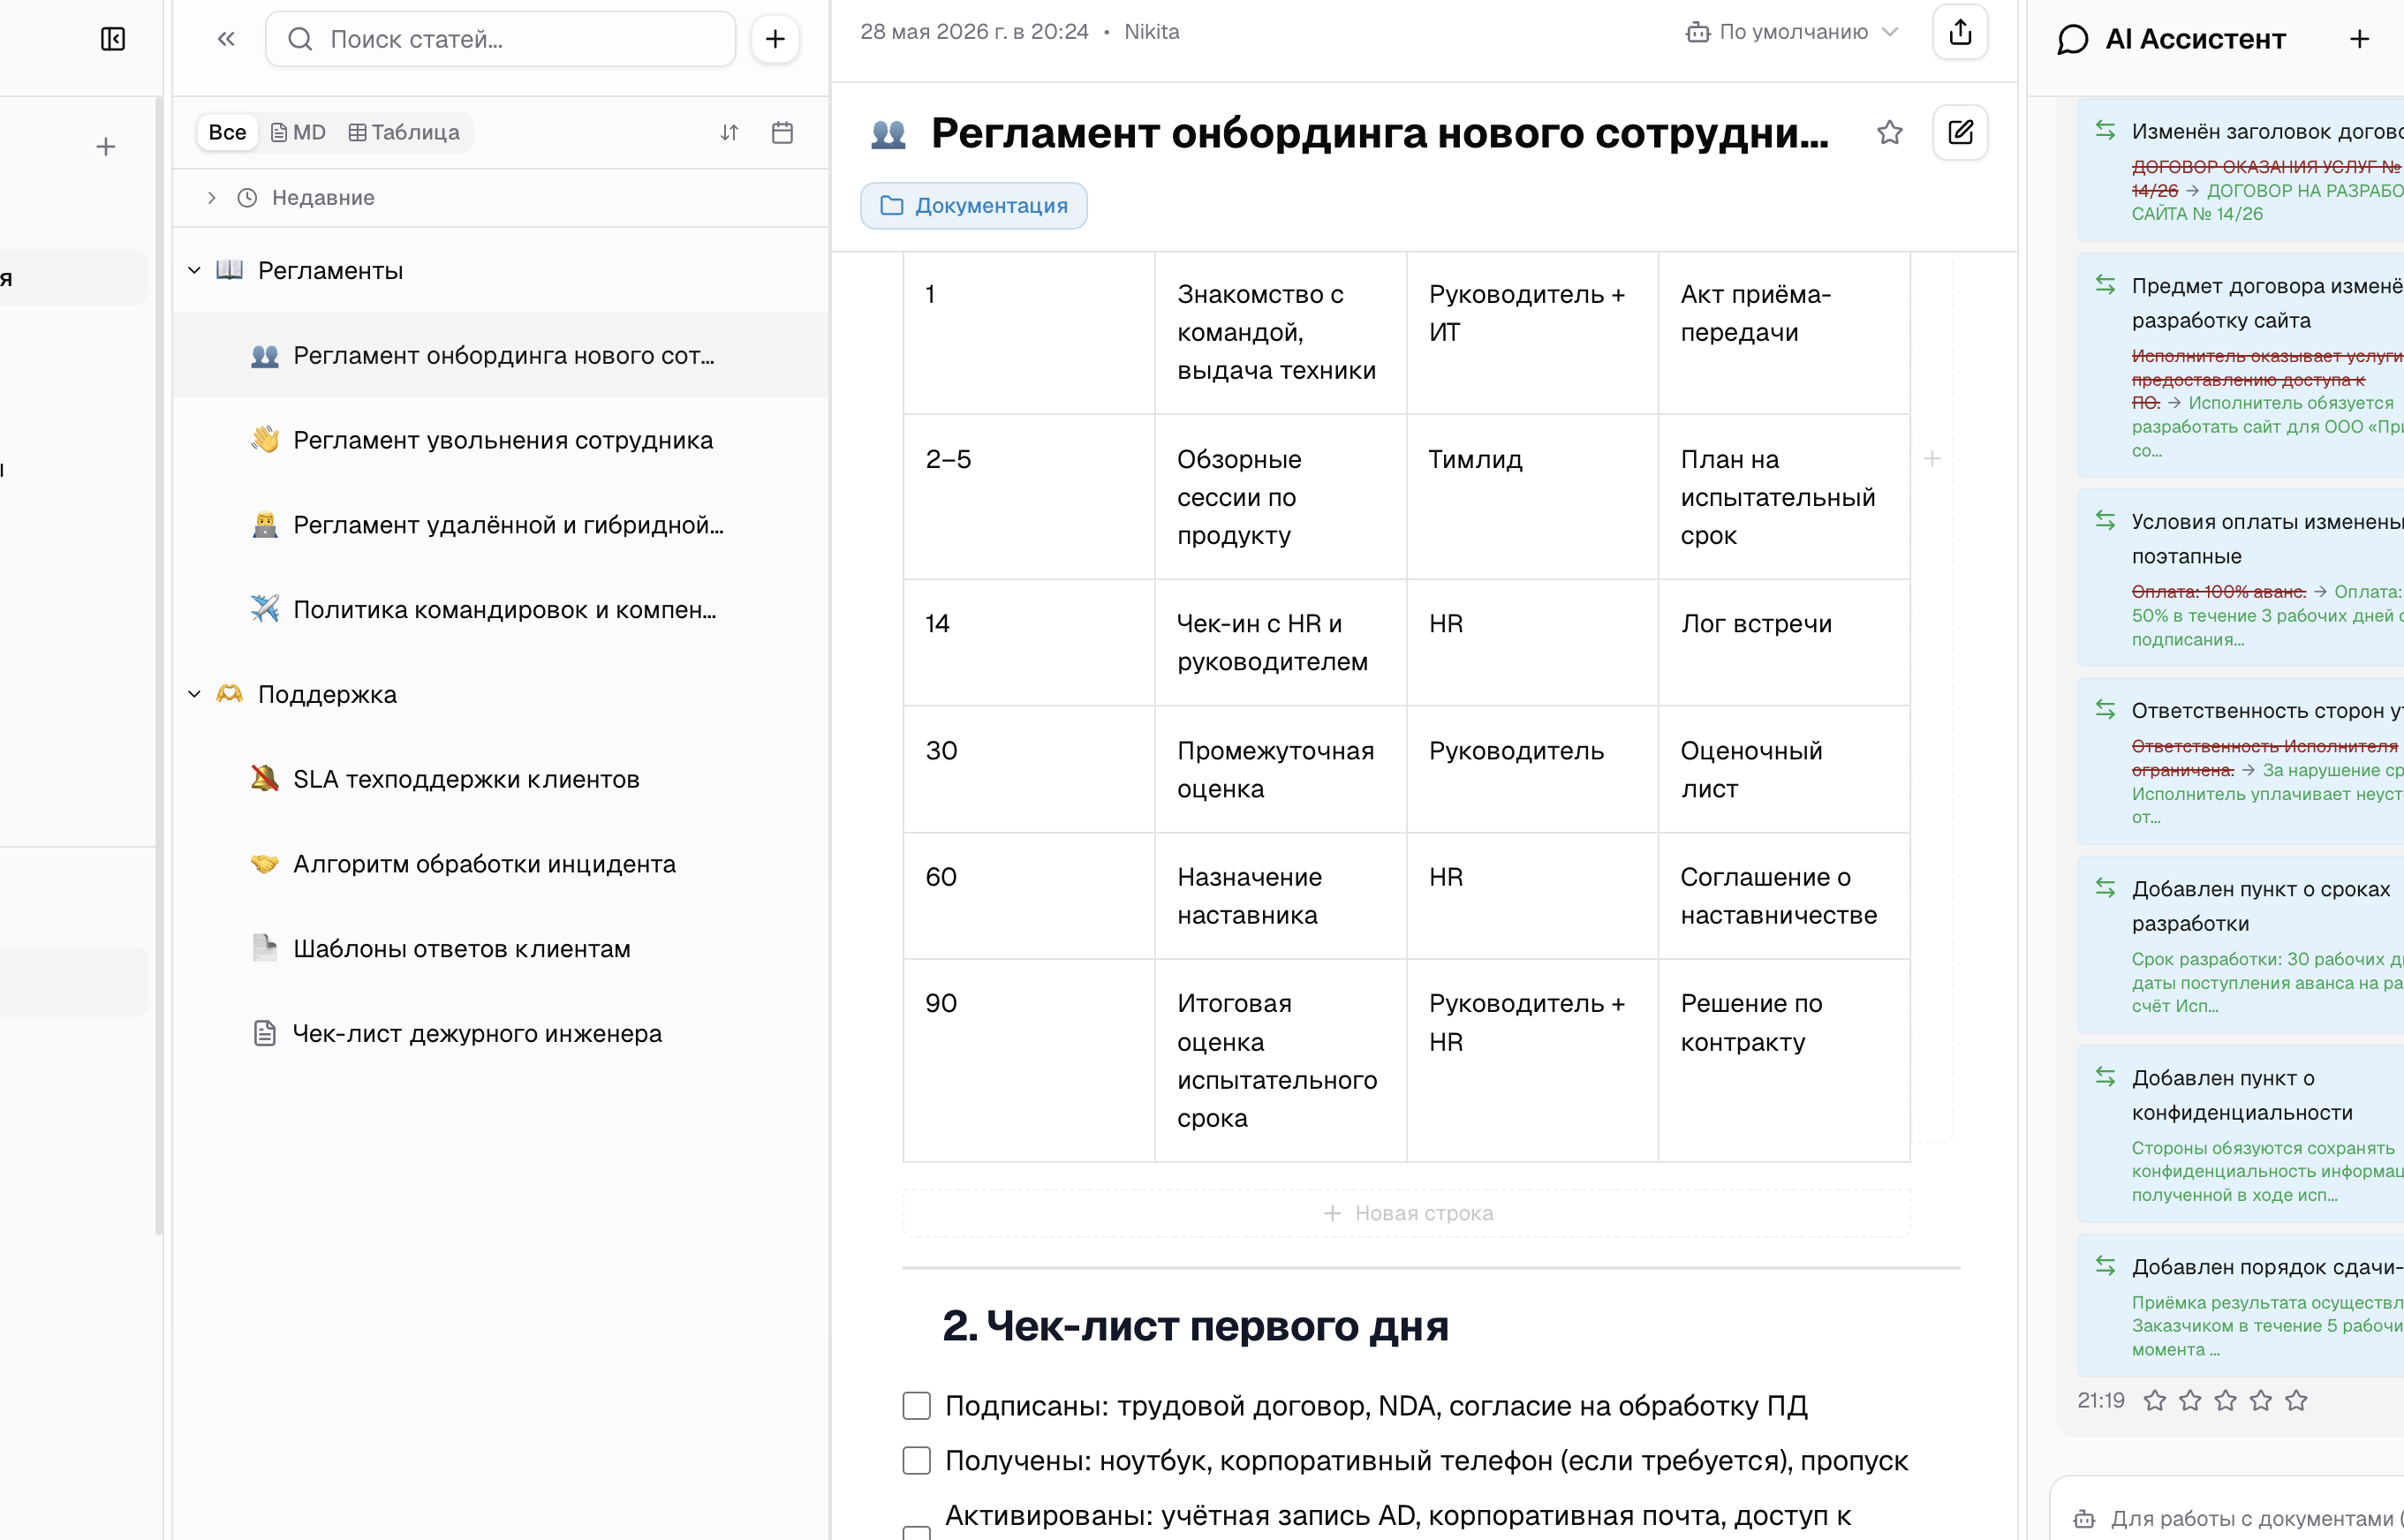The height and width of the screenshot is (1540, 2404).
Task: Open Регламент онбординга нового сотрудника article
Action: 501,355
